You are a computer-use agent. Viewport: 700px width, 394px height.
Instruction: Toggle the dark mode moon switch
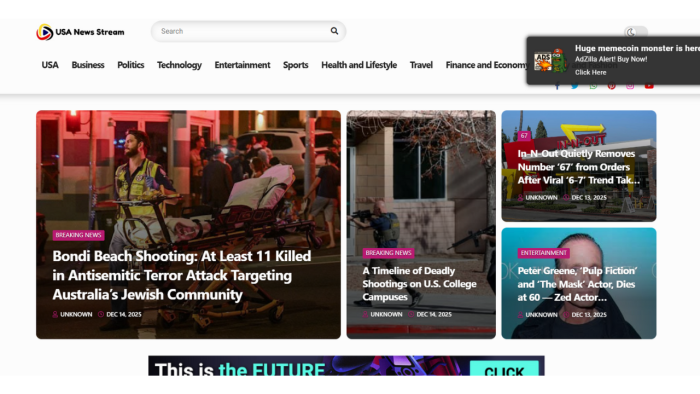[636, 32]
